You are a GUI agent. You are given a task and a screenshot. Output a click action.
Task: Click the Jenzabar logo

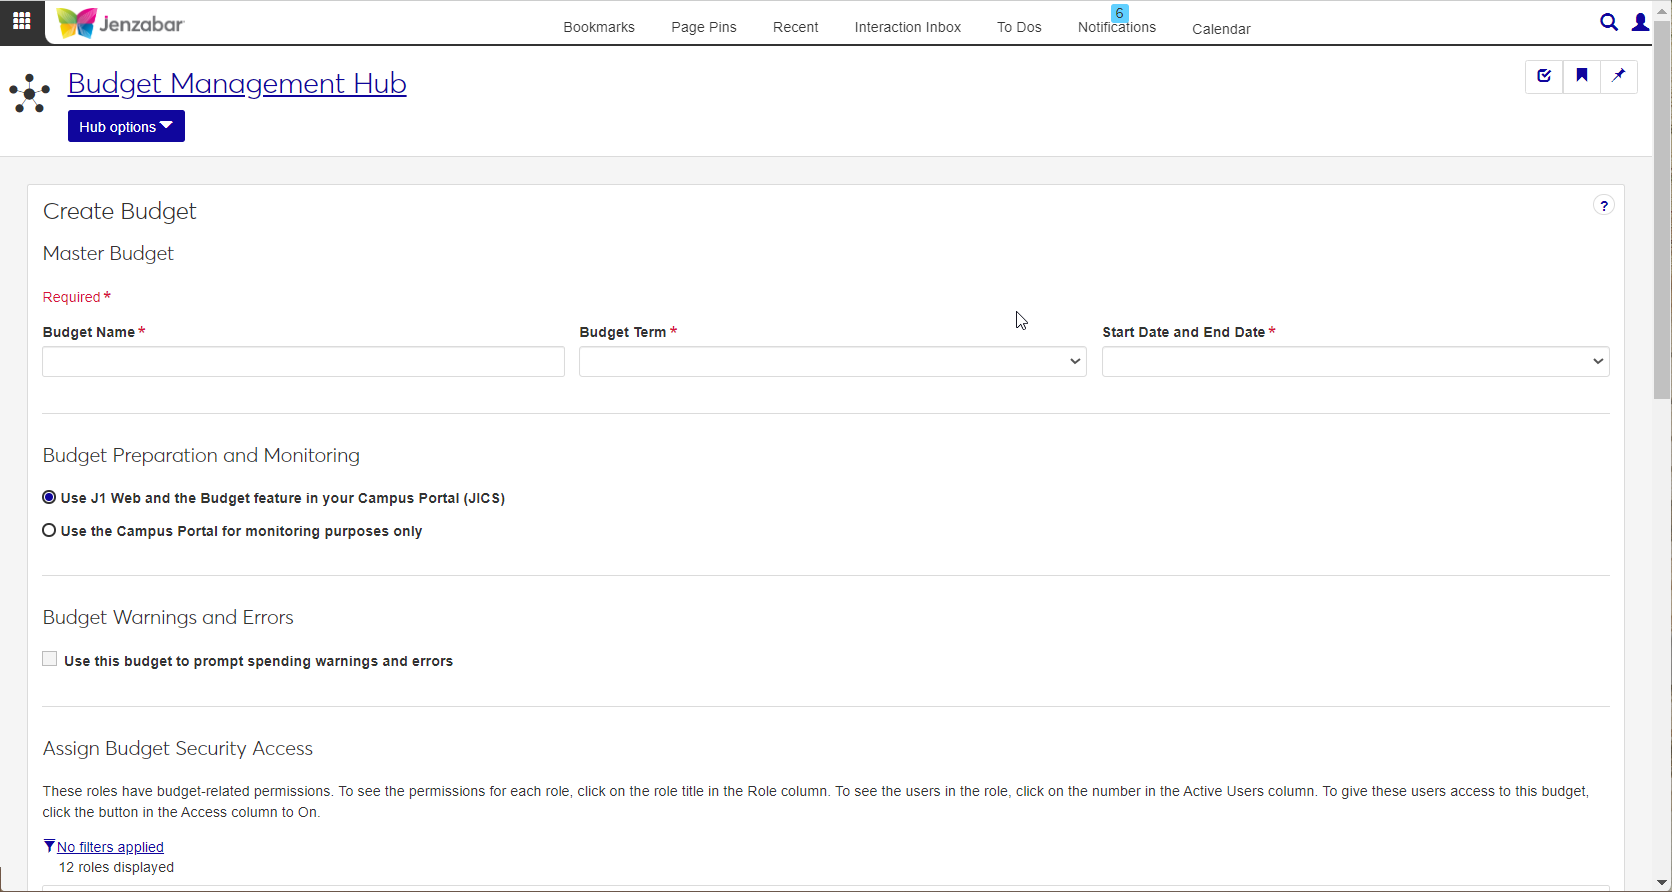click(x=121, y=23)
